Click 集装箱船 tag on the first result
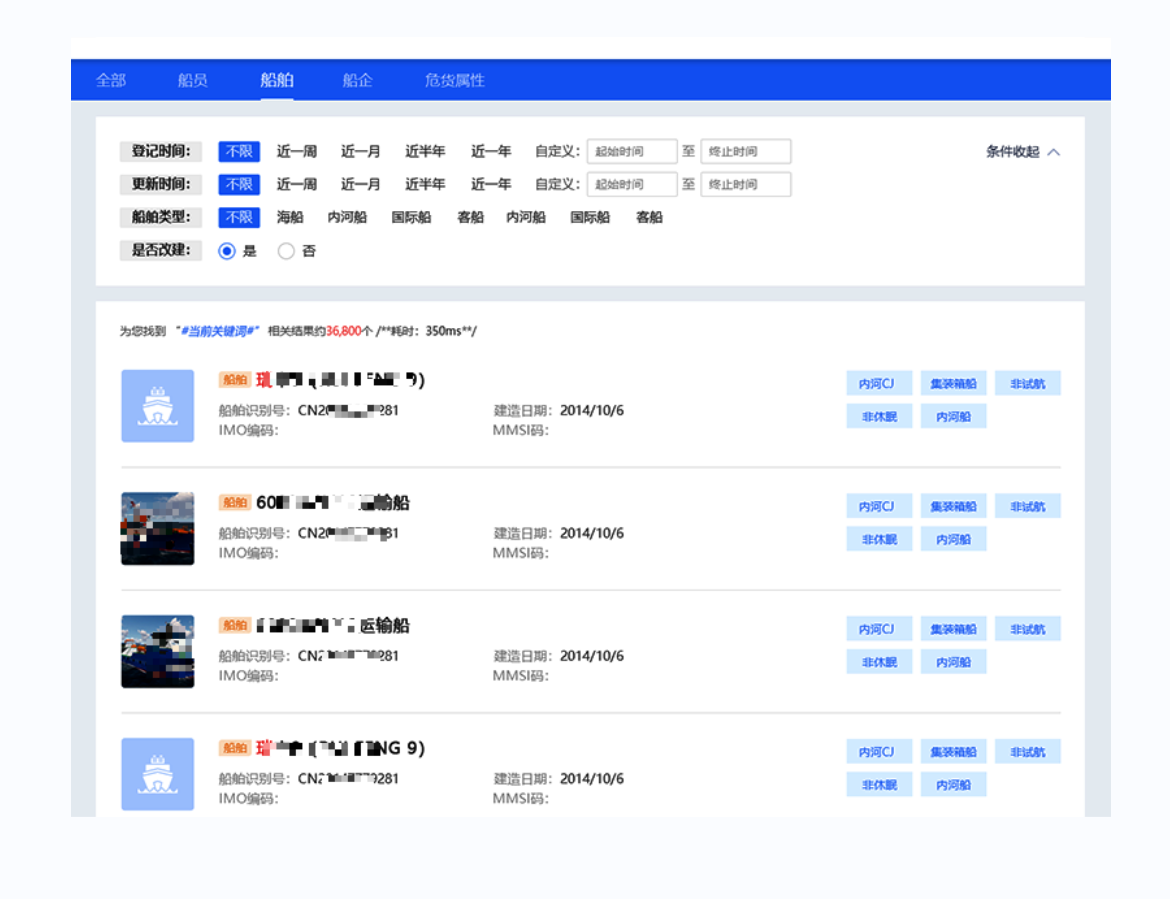The width and height of the screenshot is (1170, 899). [953, 384]
